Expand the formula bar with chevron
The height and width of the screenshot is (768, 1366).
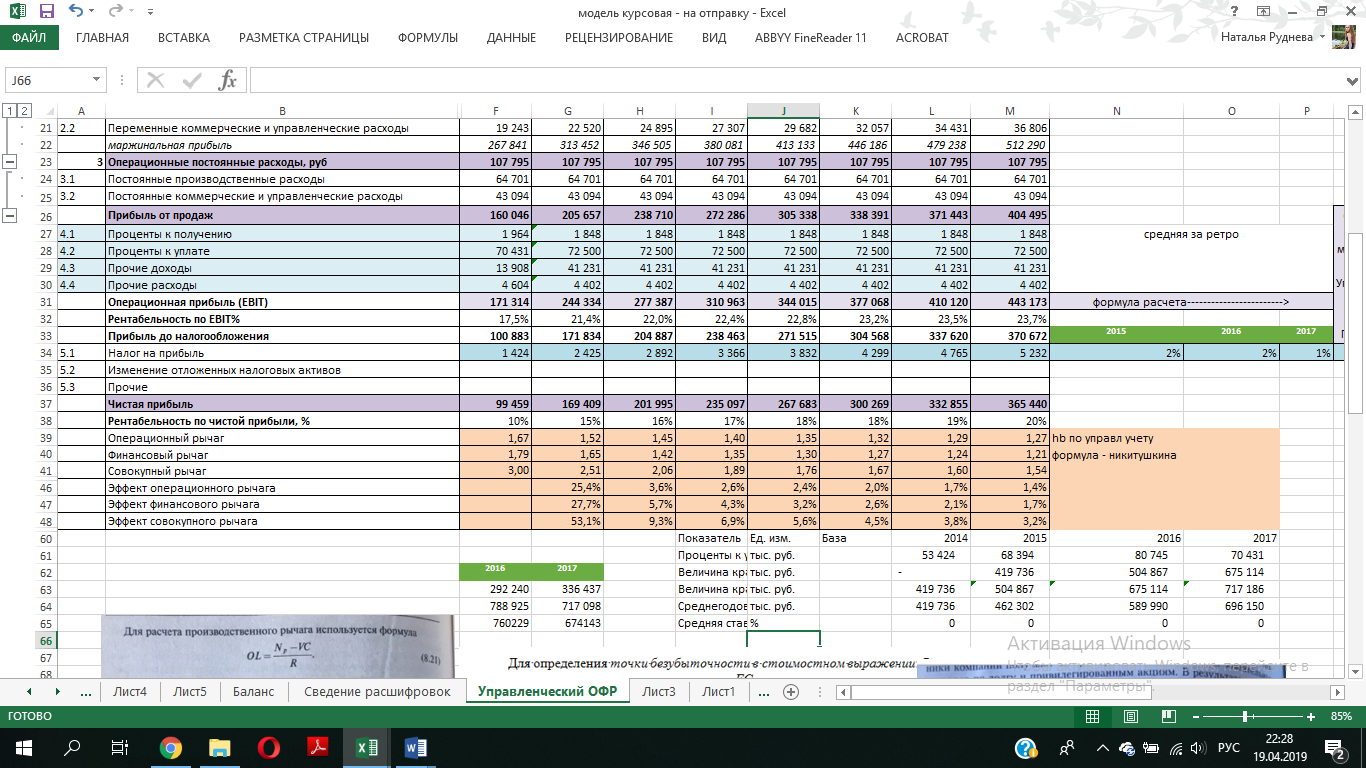(x=1352, y=80)
